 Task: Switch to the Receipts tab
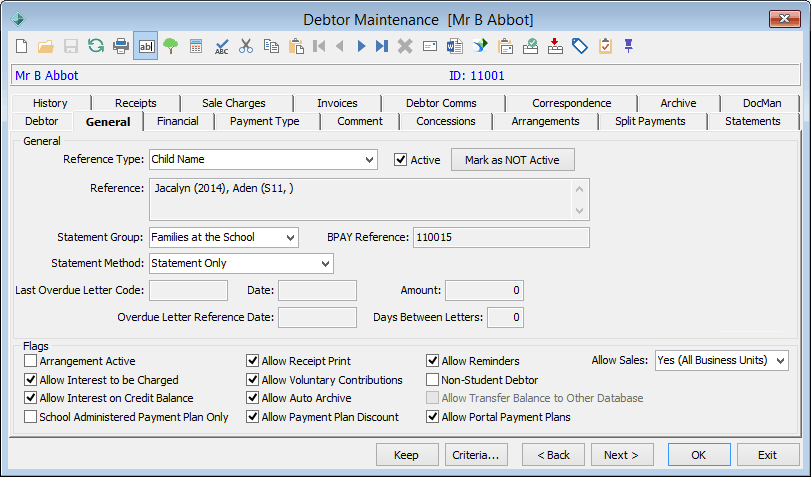136,103
